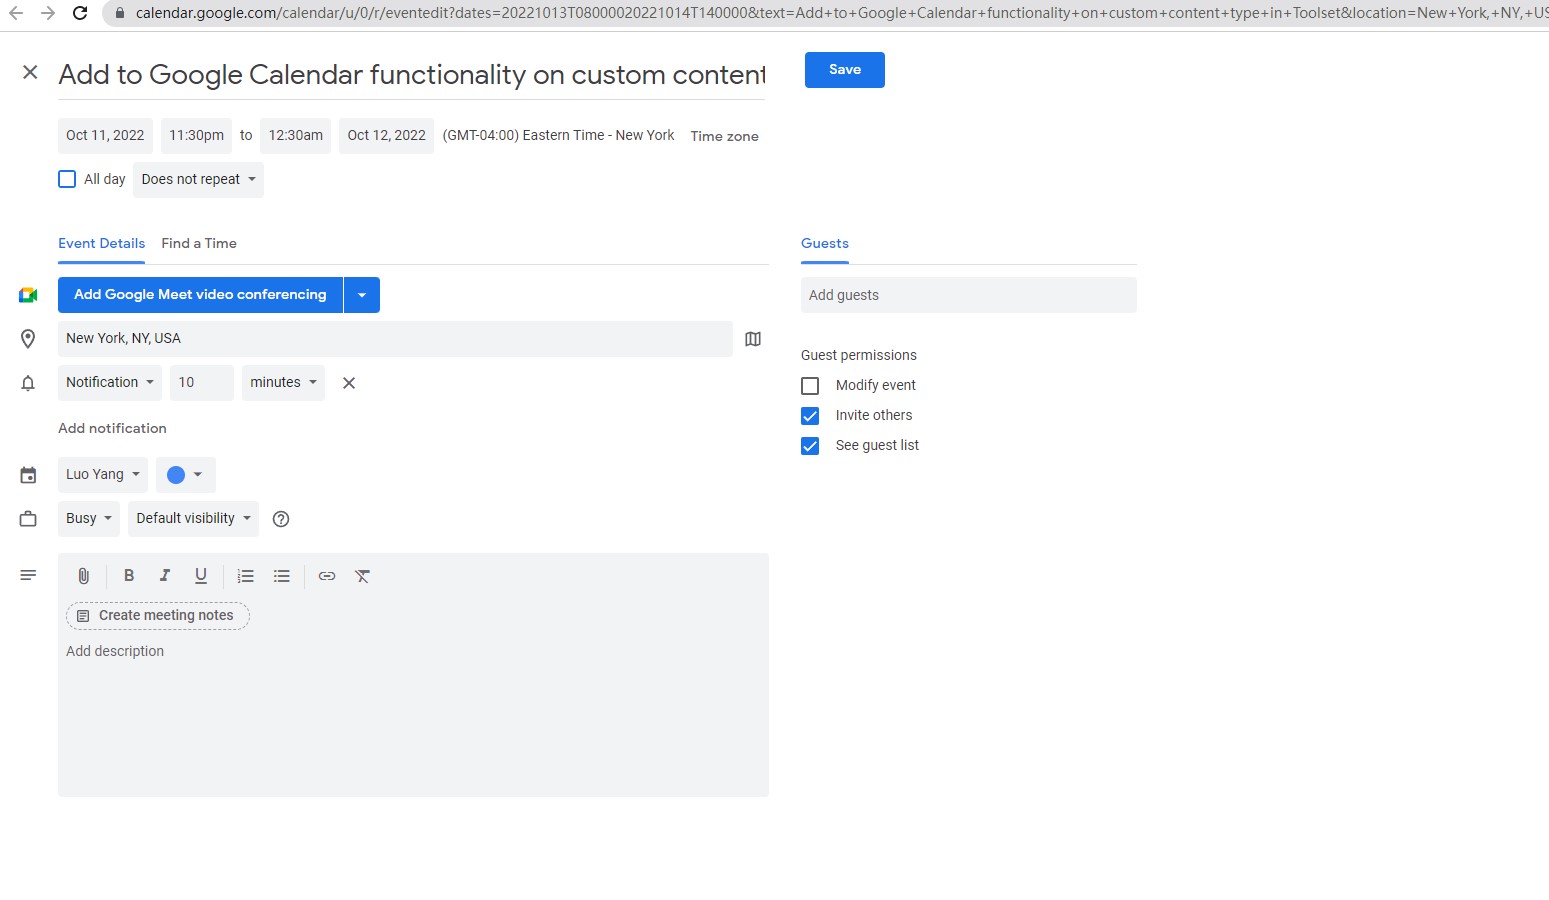Click the Time zone link
1549x900 pixels.
(724, 137)
